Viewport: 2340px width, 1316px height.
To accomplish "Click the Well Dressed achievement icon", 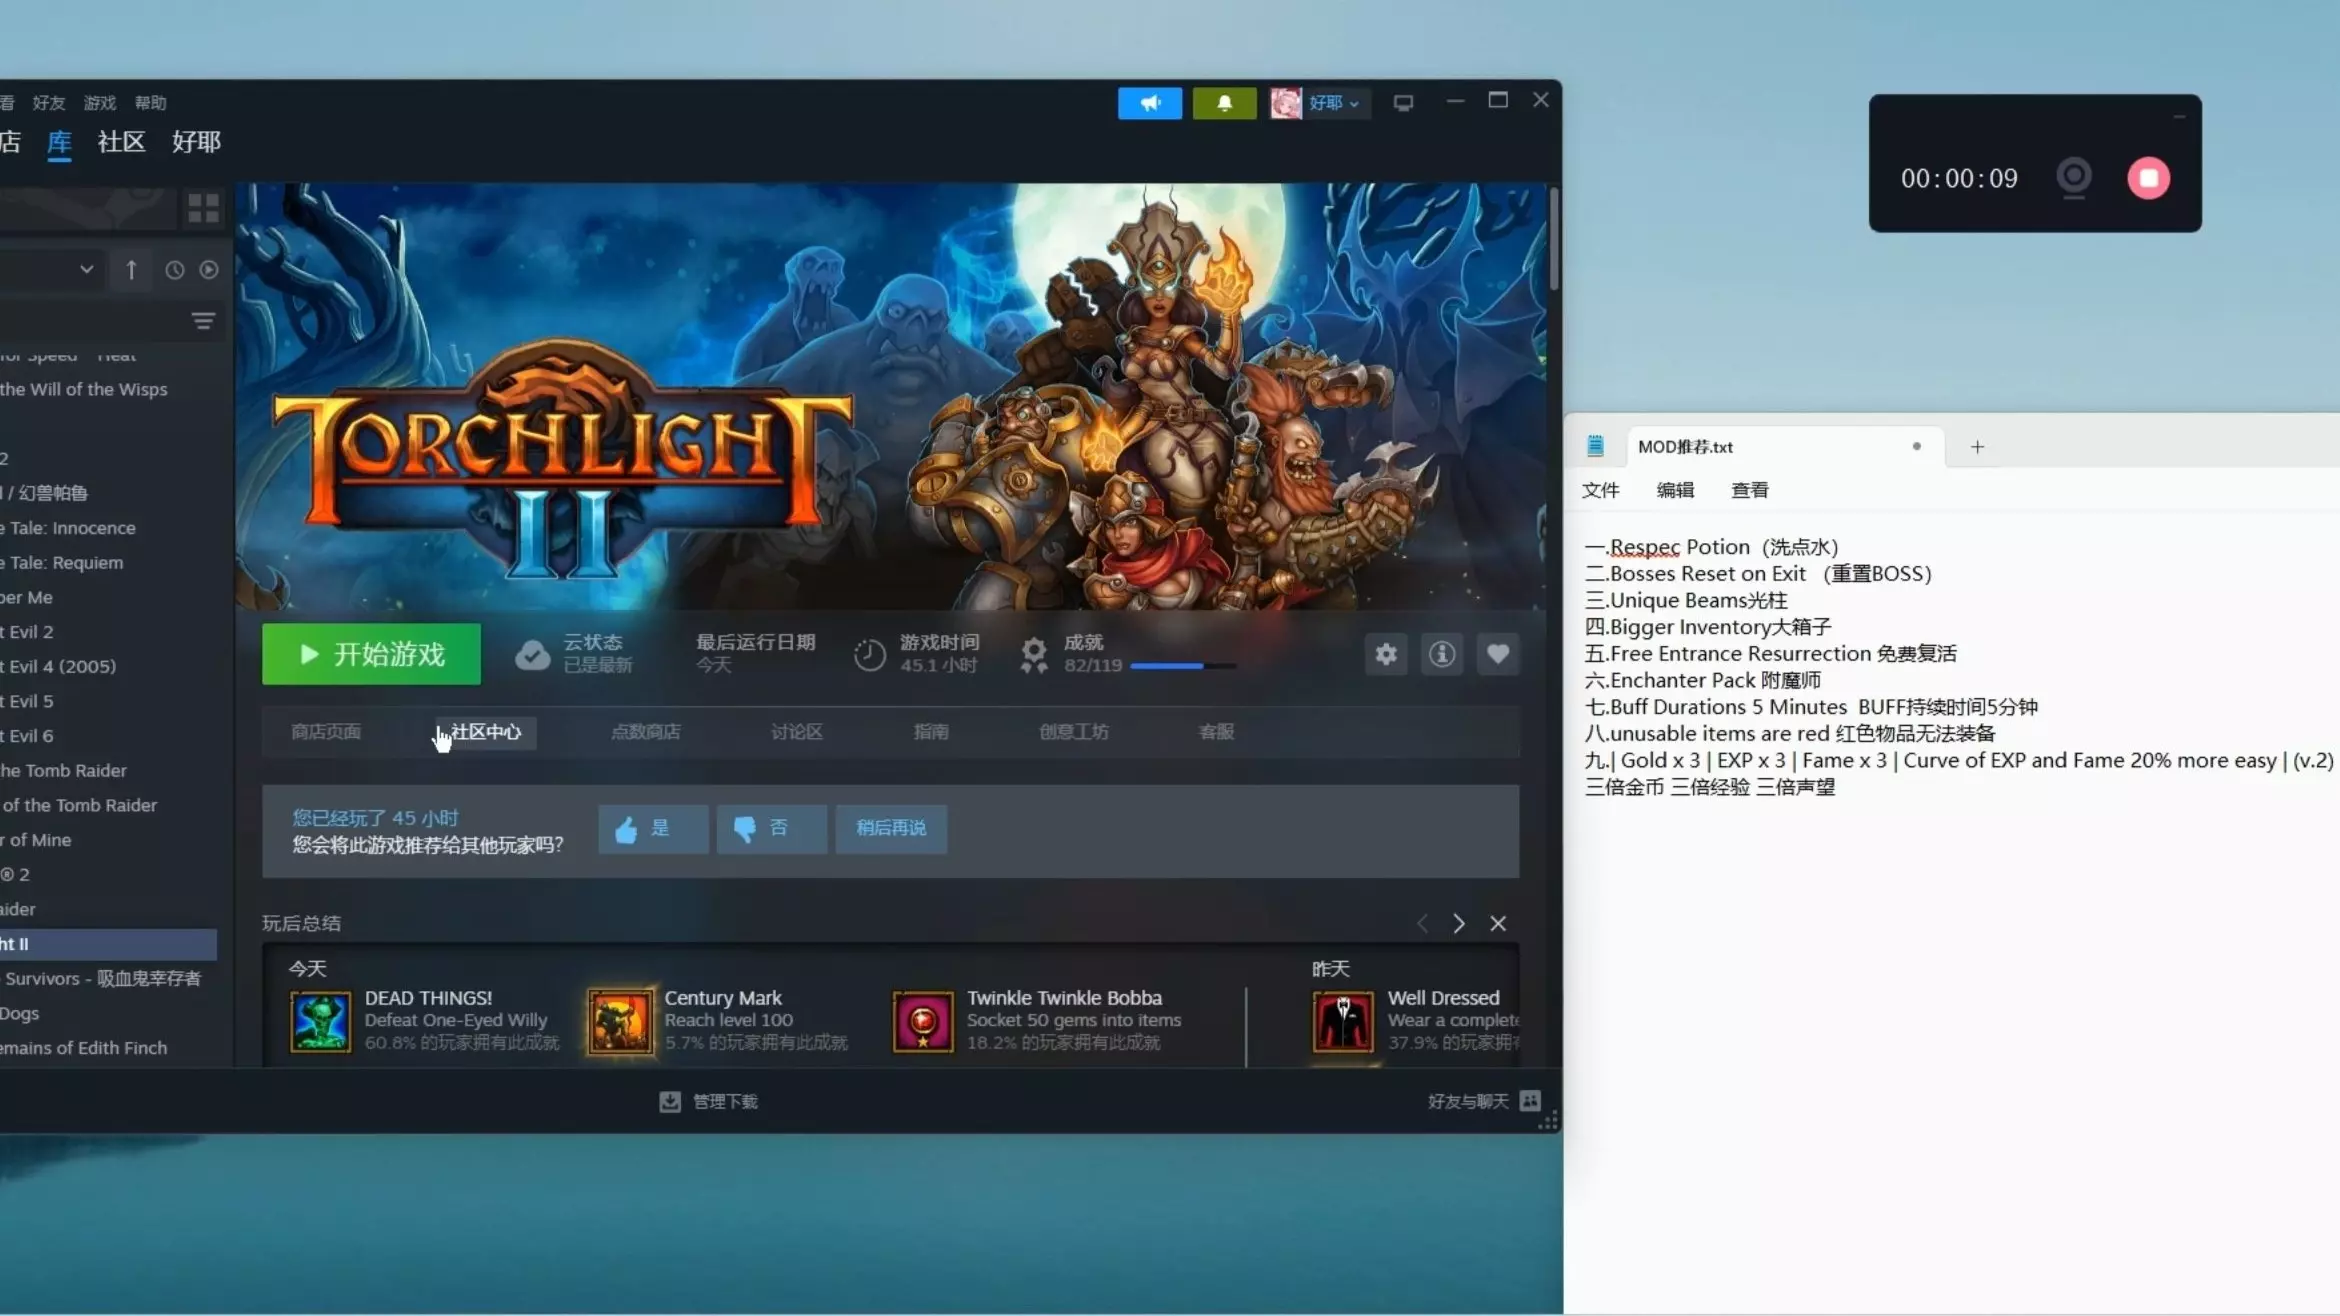I will tap(1343, 1021).
